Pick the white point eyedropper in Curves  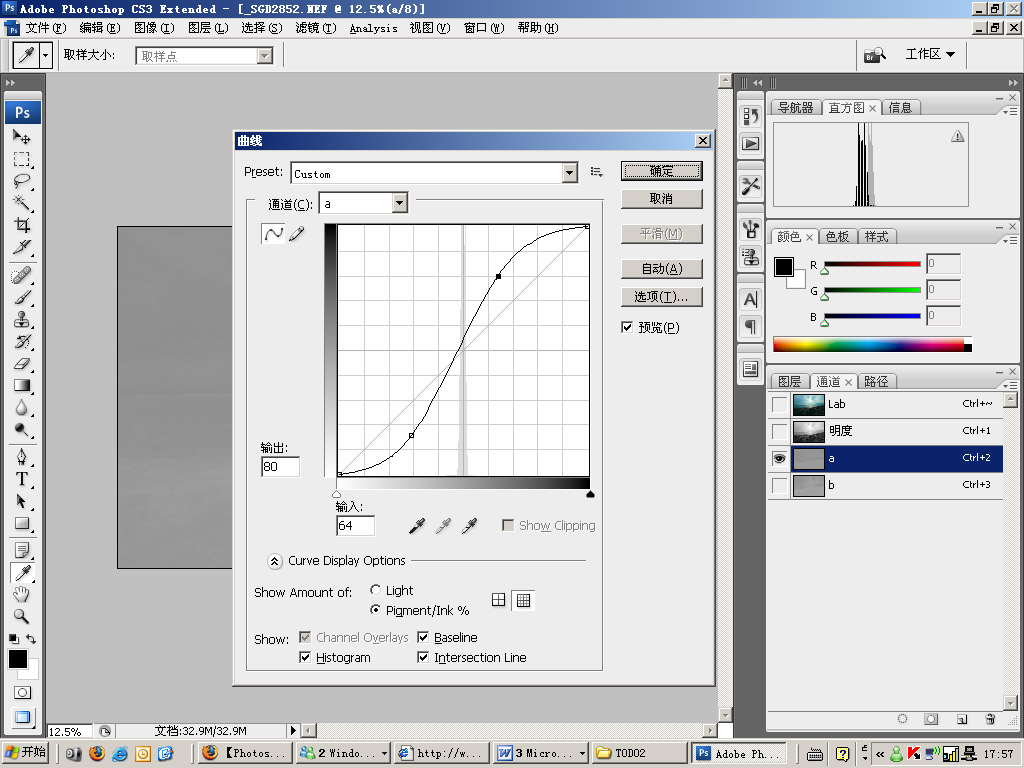[469, 526]
